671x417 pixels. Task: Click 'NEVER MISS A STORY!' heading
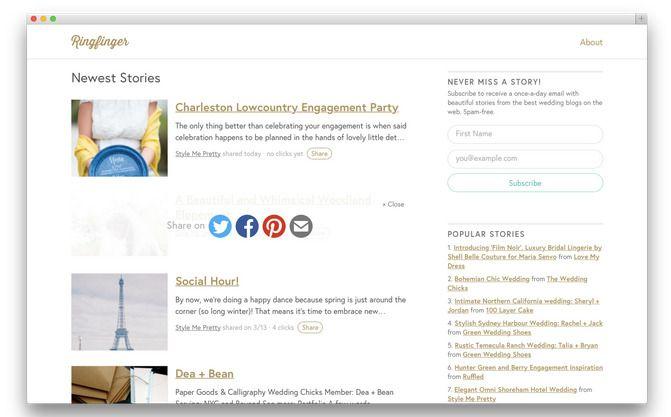pyautogui.click(x=494, y=82)
